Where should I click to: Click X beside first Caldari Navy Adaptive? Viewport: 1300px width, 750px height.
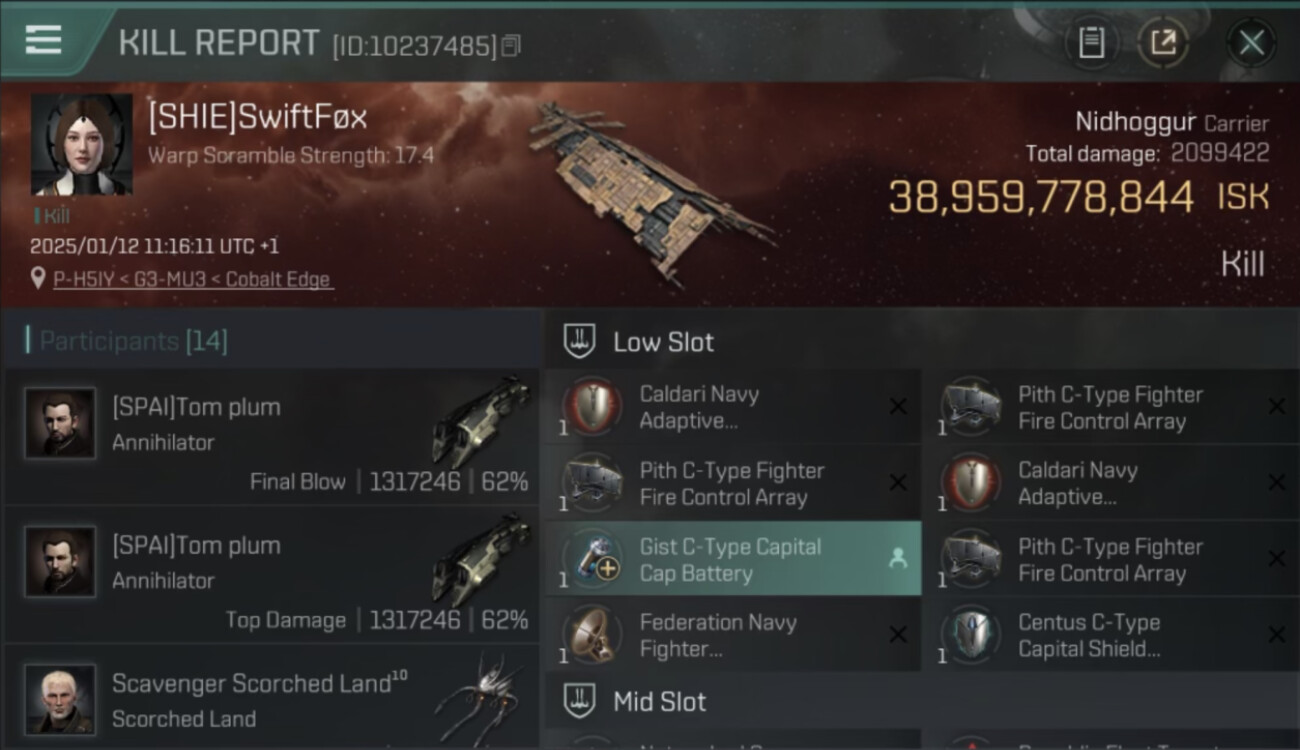tap(898, 407)
